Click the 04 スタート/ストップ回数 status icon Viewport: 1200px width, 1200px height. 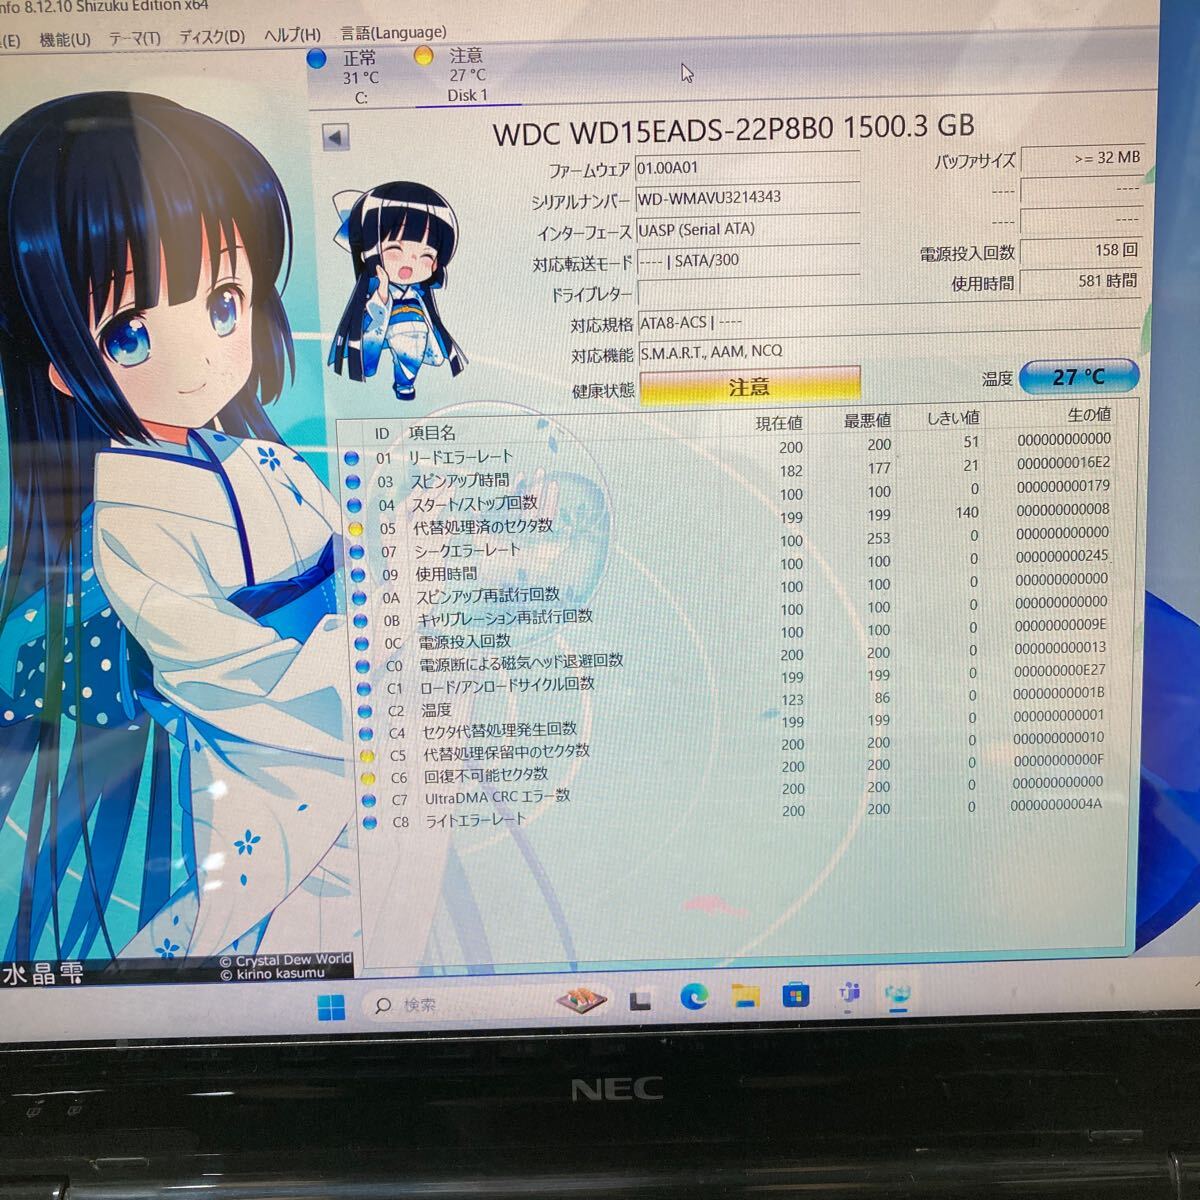tap(354, 505)
